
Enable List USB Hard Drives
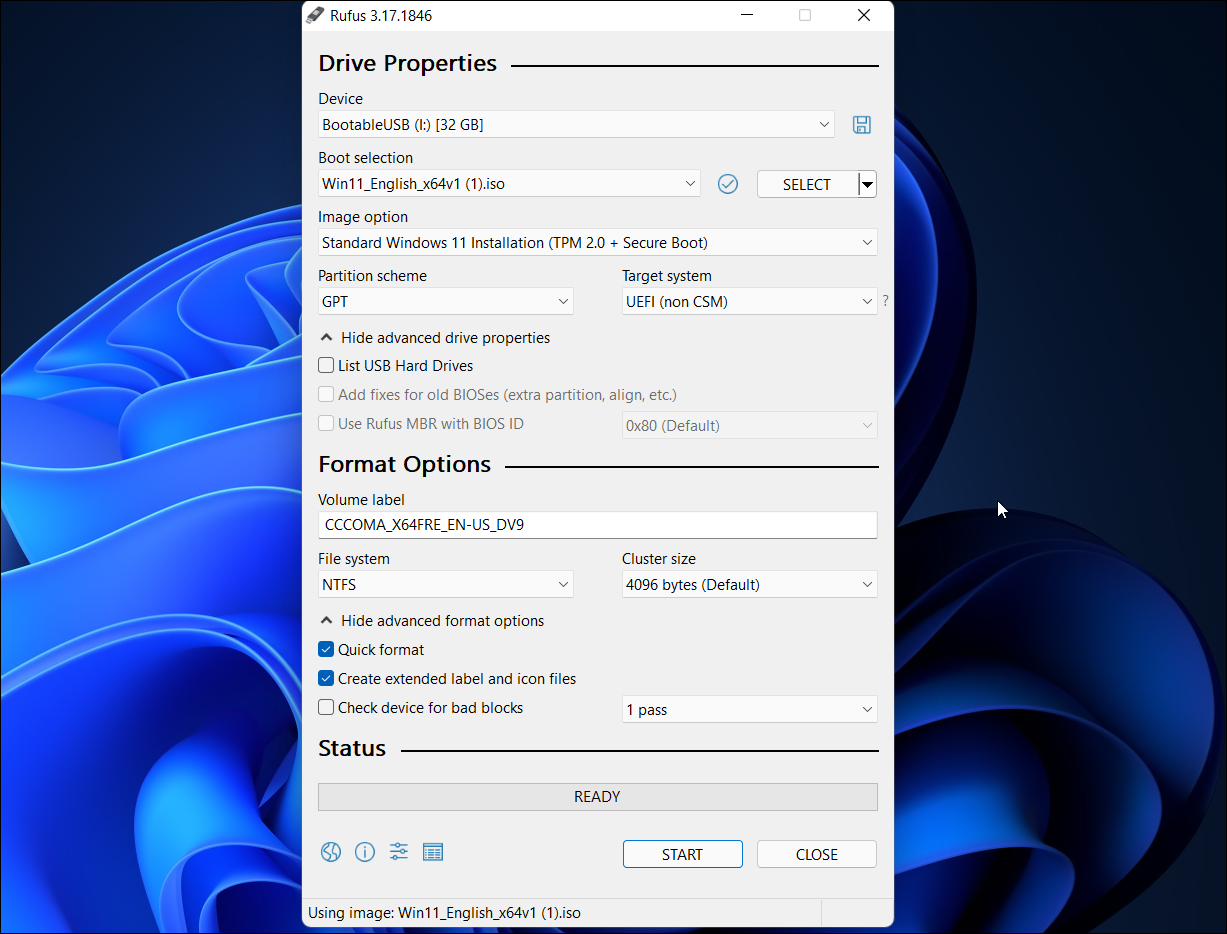tap(326, 365)
